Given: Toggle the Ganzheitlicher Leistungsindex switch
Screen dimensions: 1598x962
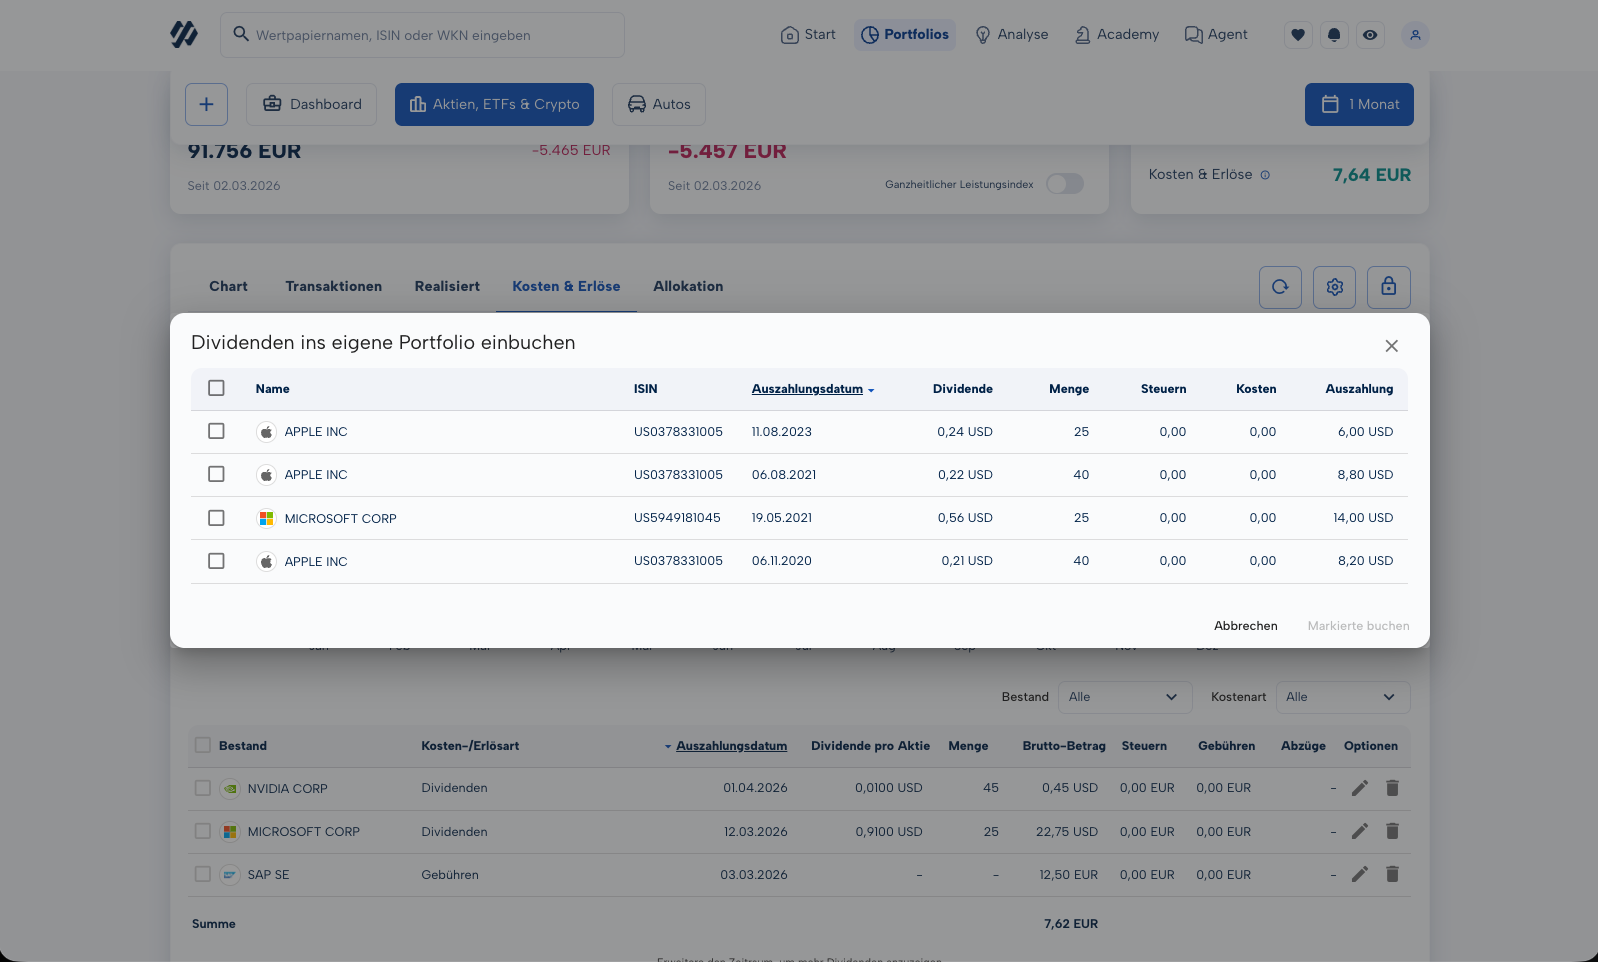Looking at the screenshot, I should [1065, 184].
